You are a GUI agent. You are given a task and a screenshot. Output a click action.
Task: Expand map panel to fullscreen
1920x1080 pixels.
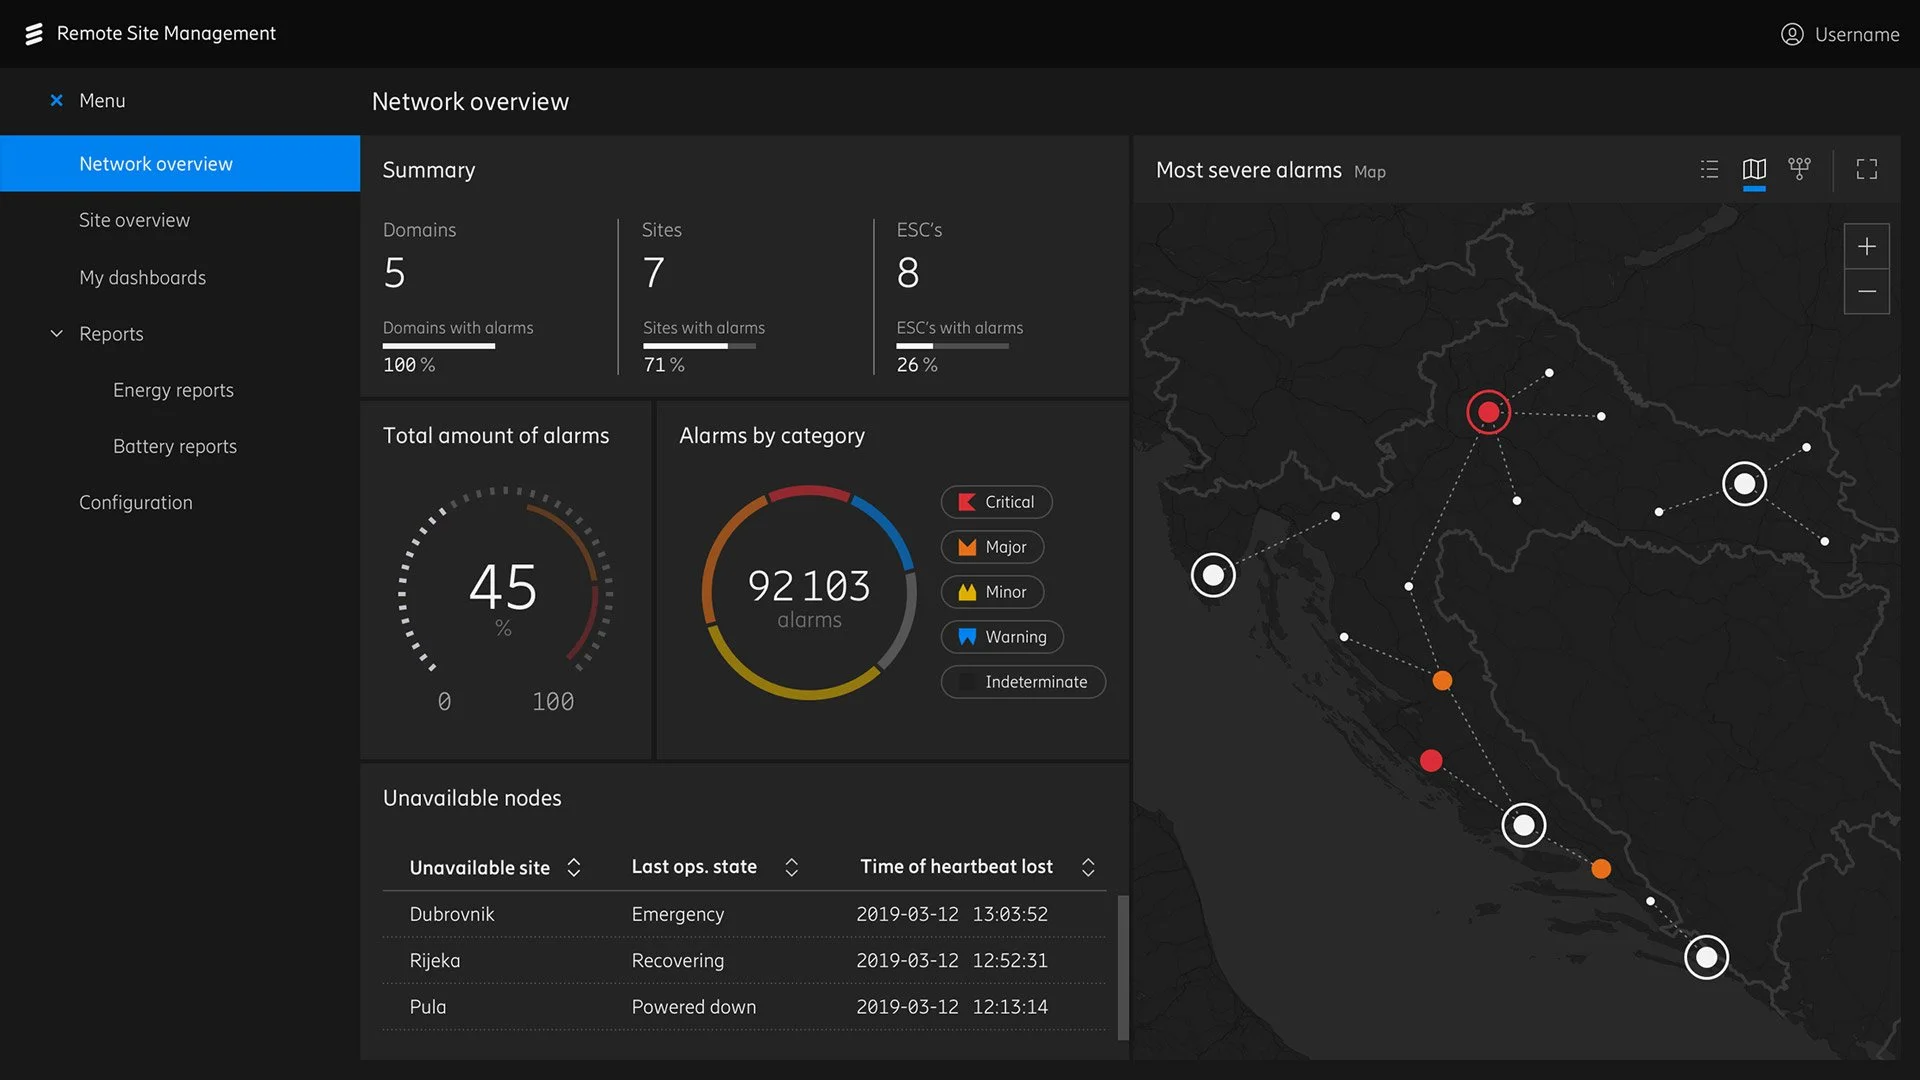click(x=1866, y=169)
